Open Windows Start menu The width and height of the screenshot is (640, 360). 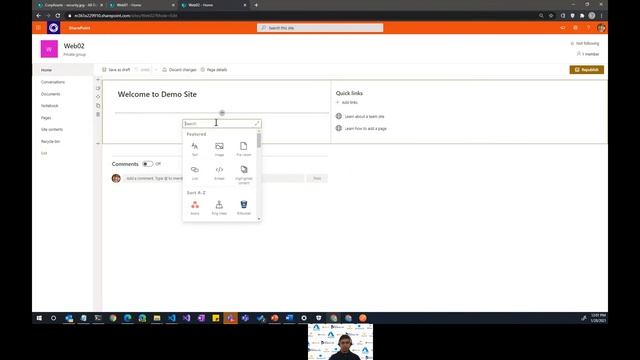tap(39, 318)
